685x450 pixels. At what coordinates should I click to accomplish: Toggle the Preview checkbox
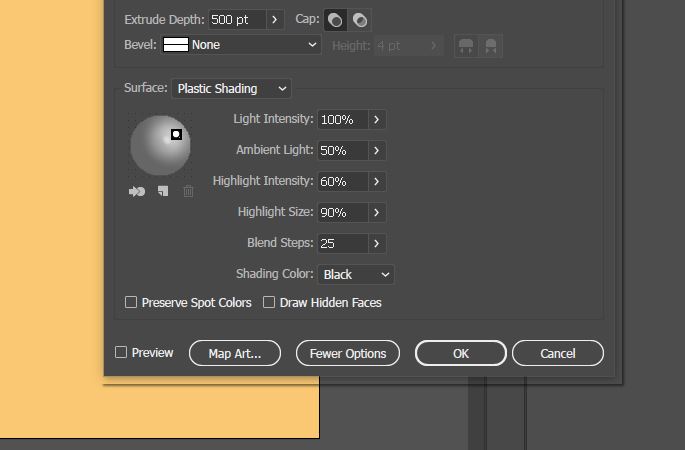pyautogui.click(x=121, y=352)
